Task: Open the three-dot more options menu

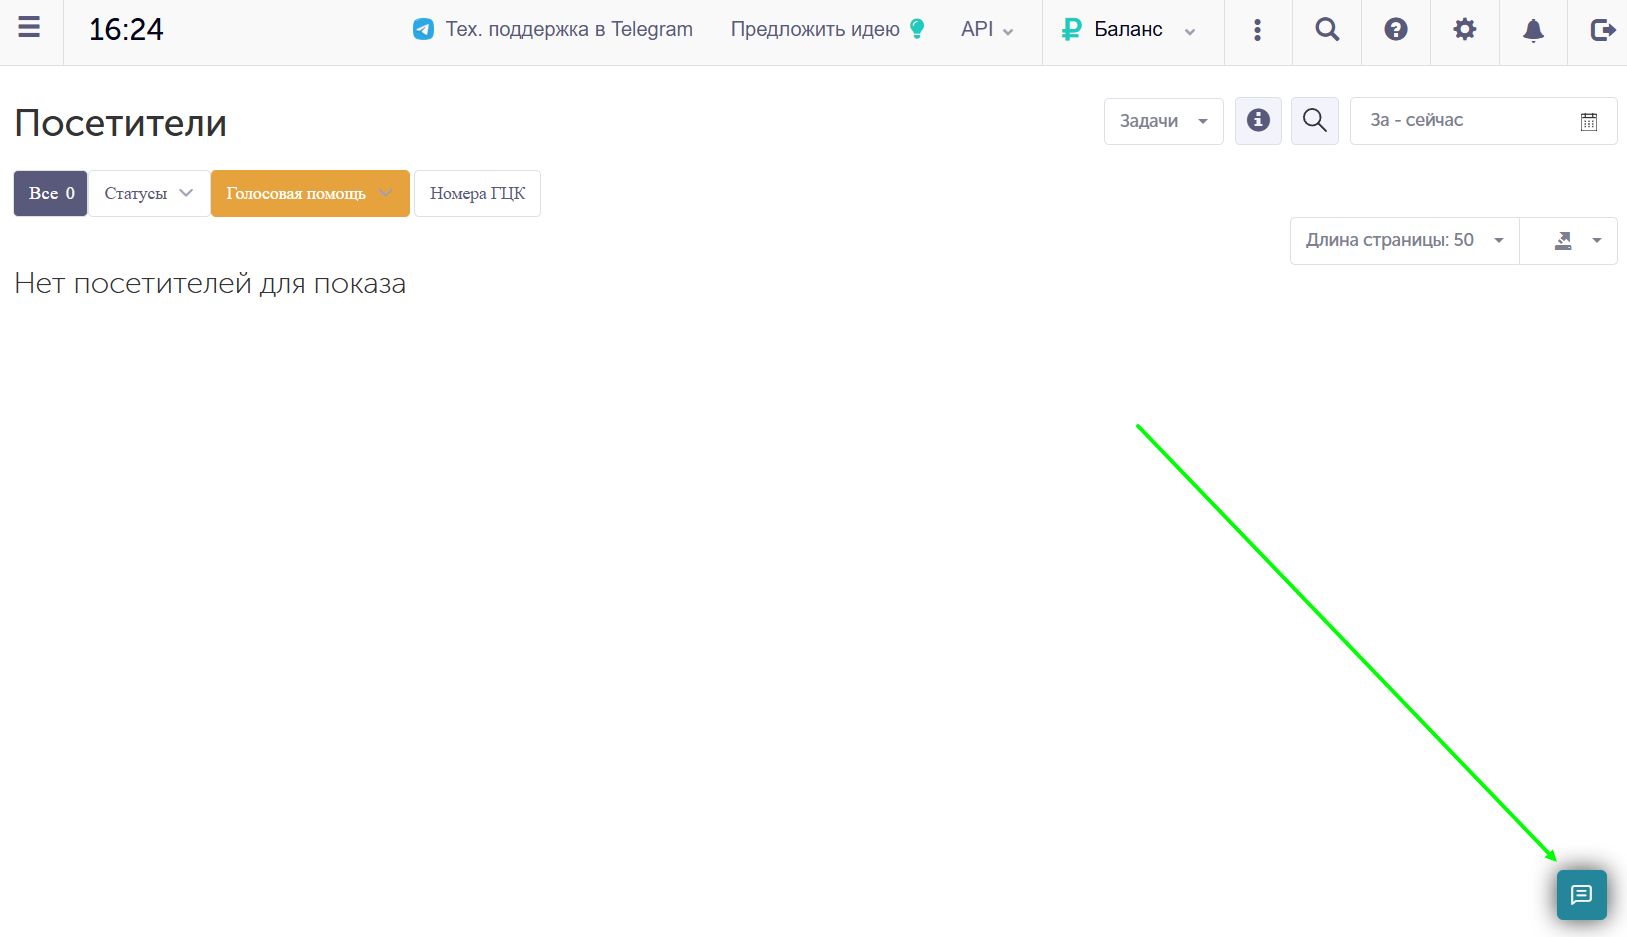Action: pos(1258,30)
